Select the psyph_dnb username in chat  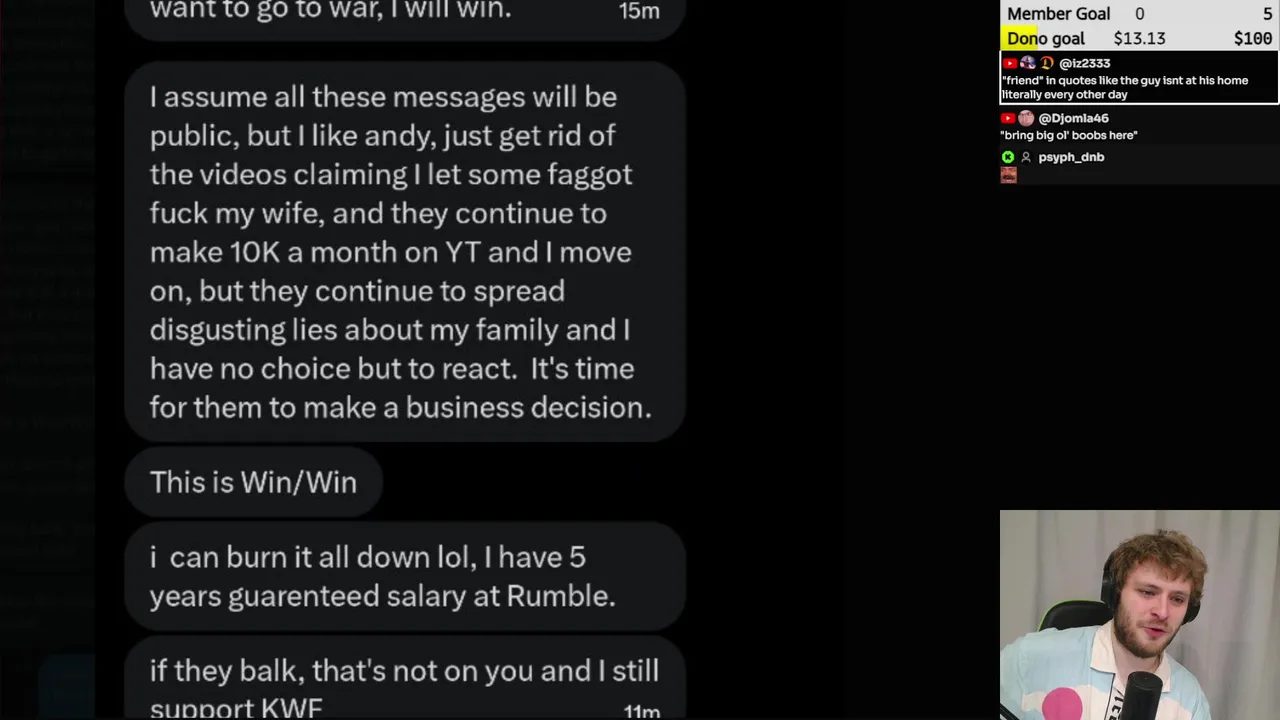1071,157
